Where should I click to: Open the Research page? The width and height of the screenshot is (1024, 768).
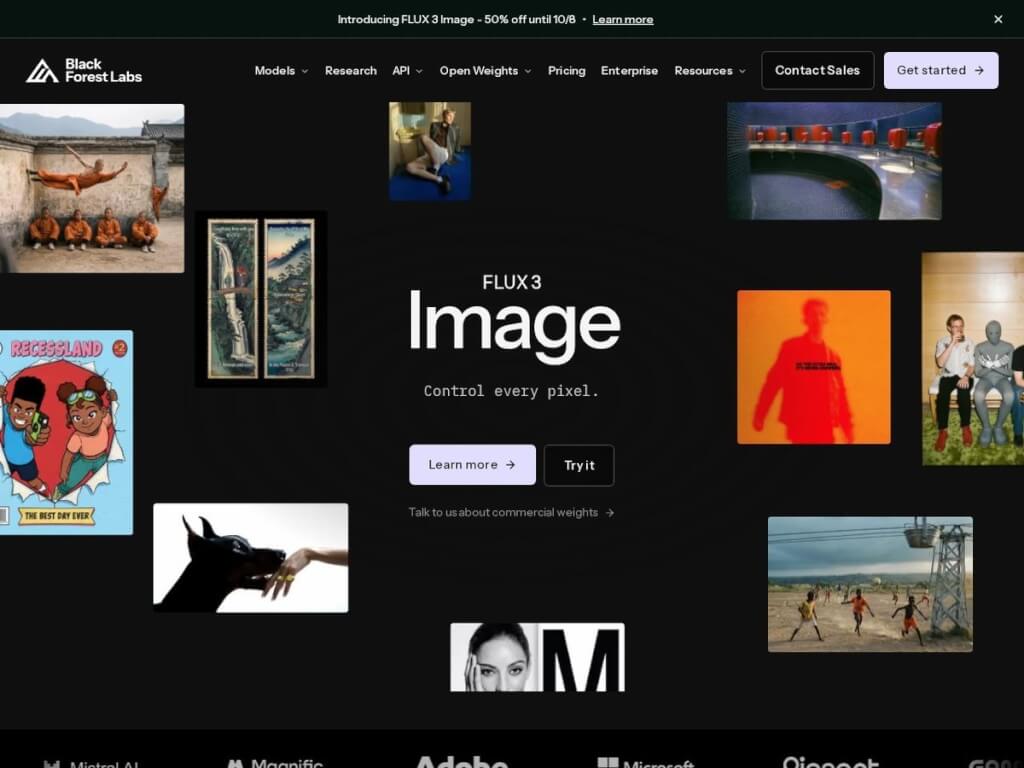(x=351, y=71)
